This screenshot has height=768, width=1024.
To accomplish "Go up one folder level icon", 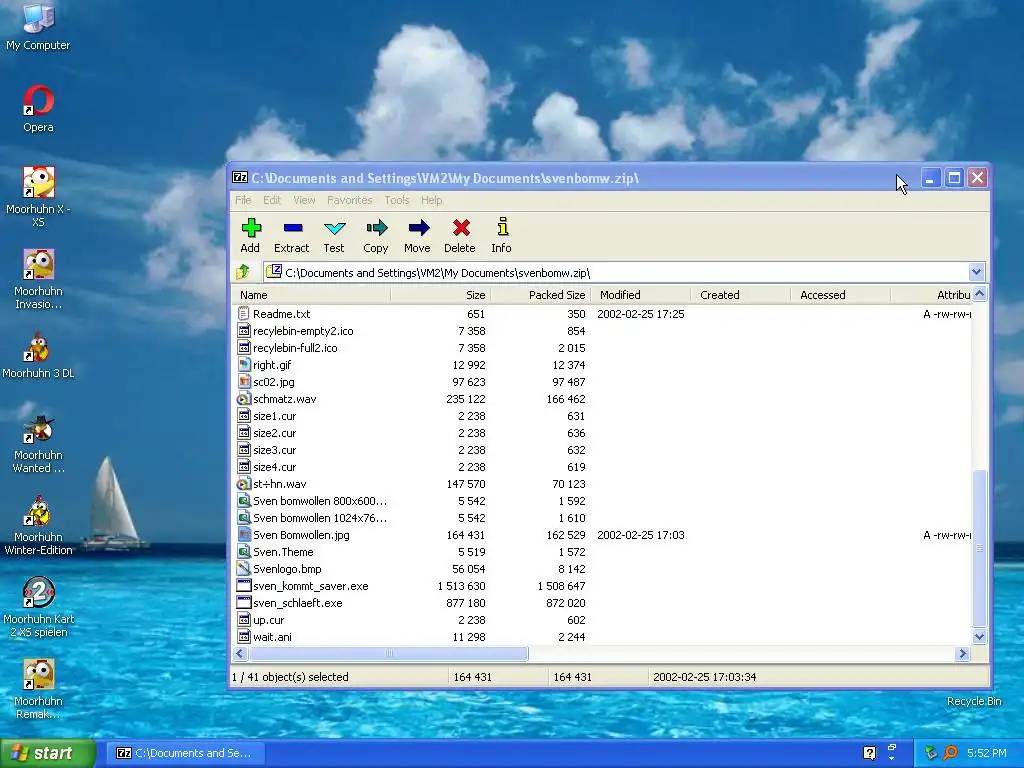I will [x=244, y=272].
